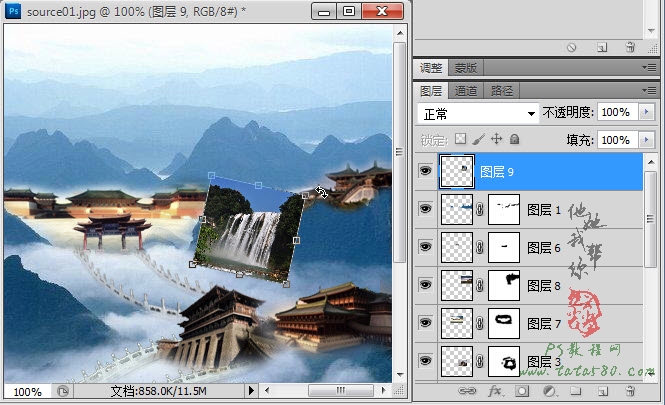Viewport: 665px width, 405px height.
Task: Open the 调整 panel options menu
Action: [x=649, y=67]
